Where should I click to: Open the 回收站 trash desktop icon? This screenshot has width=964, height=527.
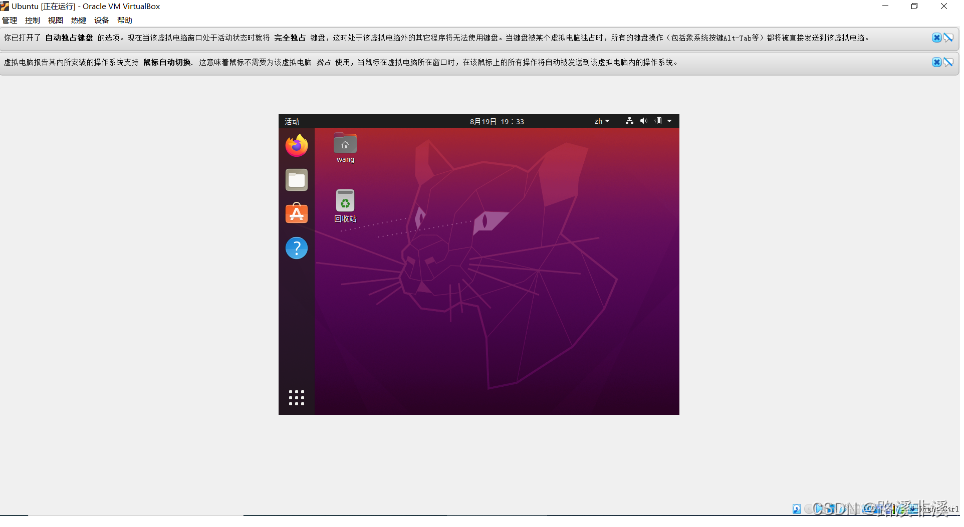tap(346, 206)
